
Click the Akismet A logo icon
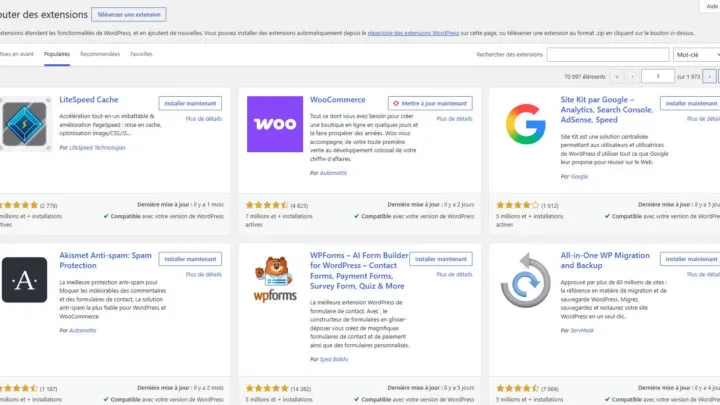[x=24, y=280]
